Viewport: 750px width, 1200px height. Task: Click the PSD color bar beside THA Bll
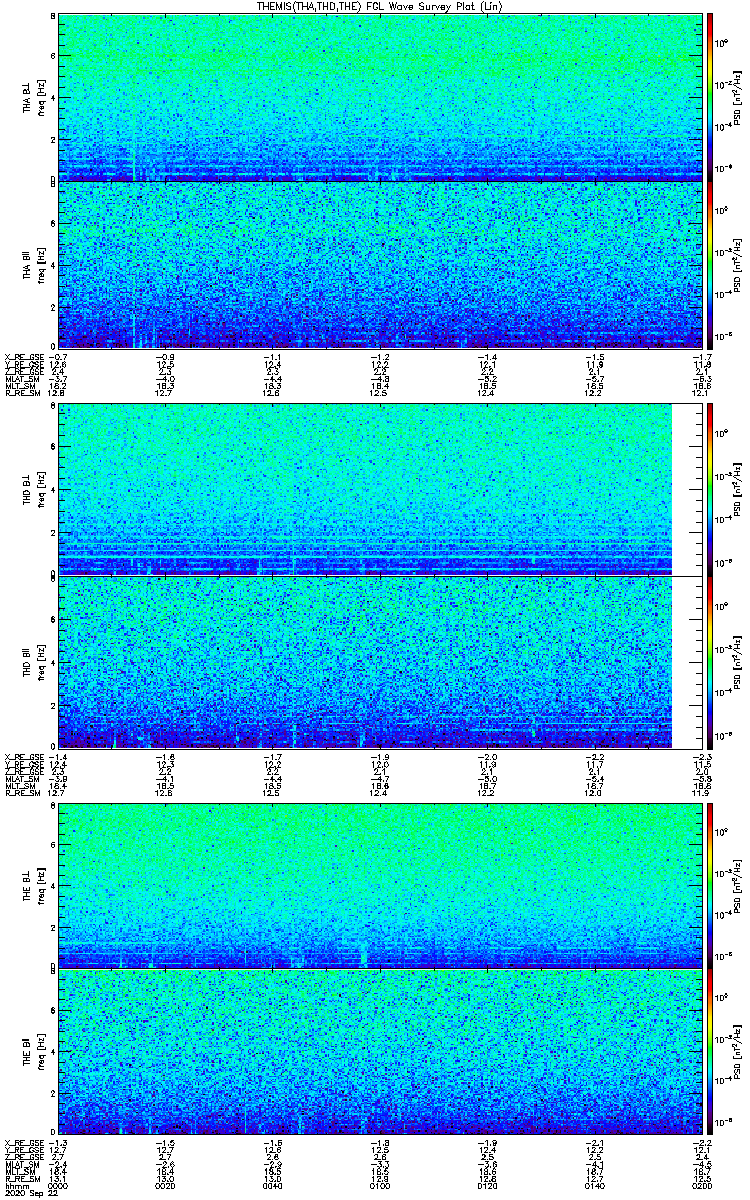tap(711, 265)
